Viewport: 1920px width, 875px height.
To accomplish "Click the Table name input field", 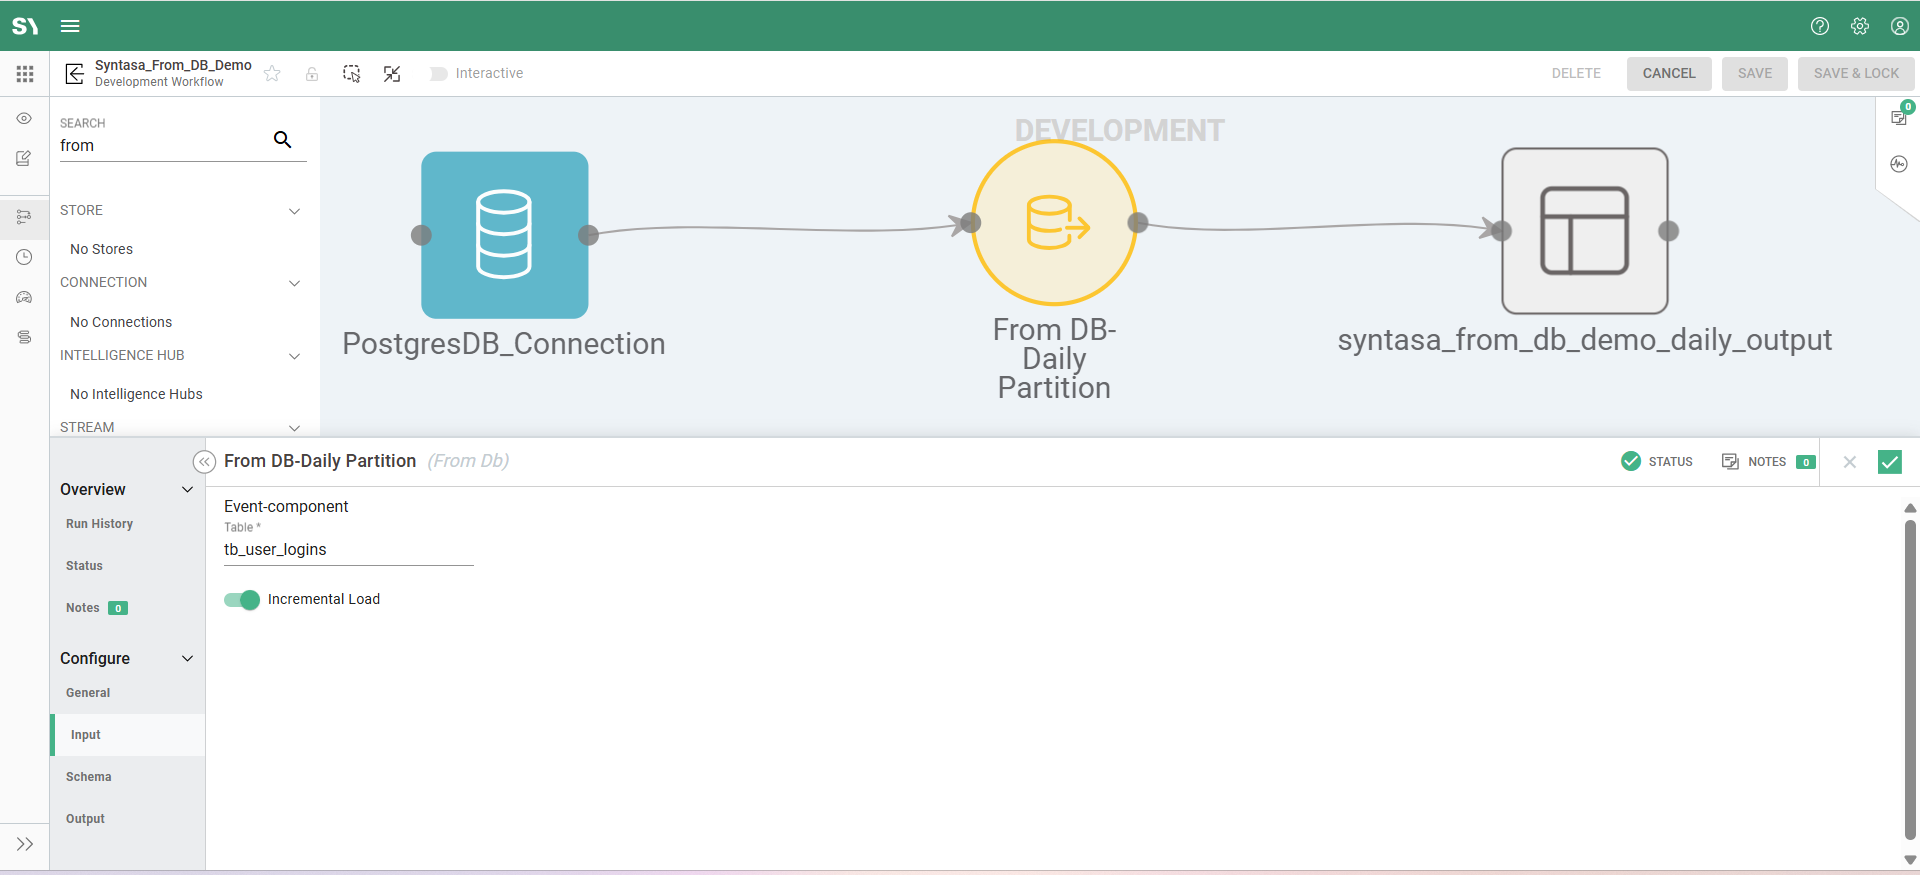I will (348, 550).
